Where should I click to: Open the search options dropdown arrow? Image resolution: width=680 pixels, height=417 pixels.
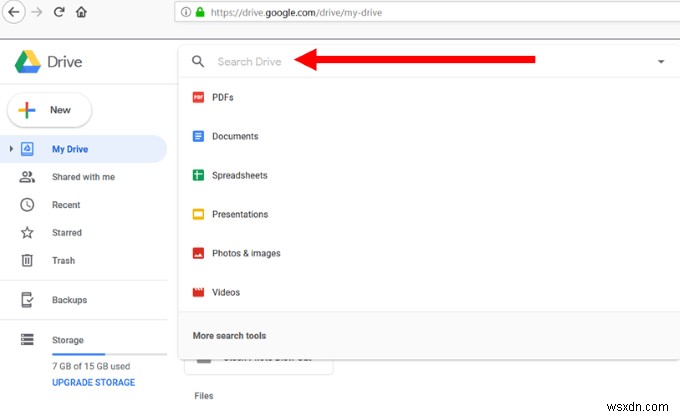tap(661, 62)
